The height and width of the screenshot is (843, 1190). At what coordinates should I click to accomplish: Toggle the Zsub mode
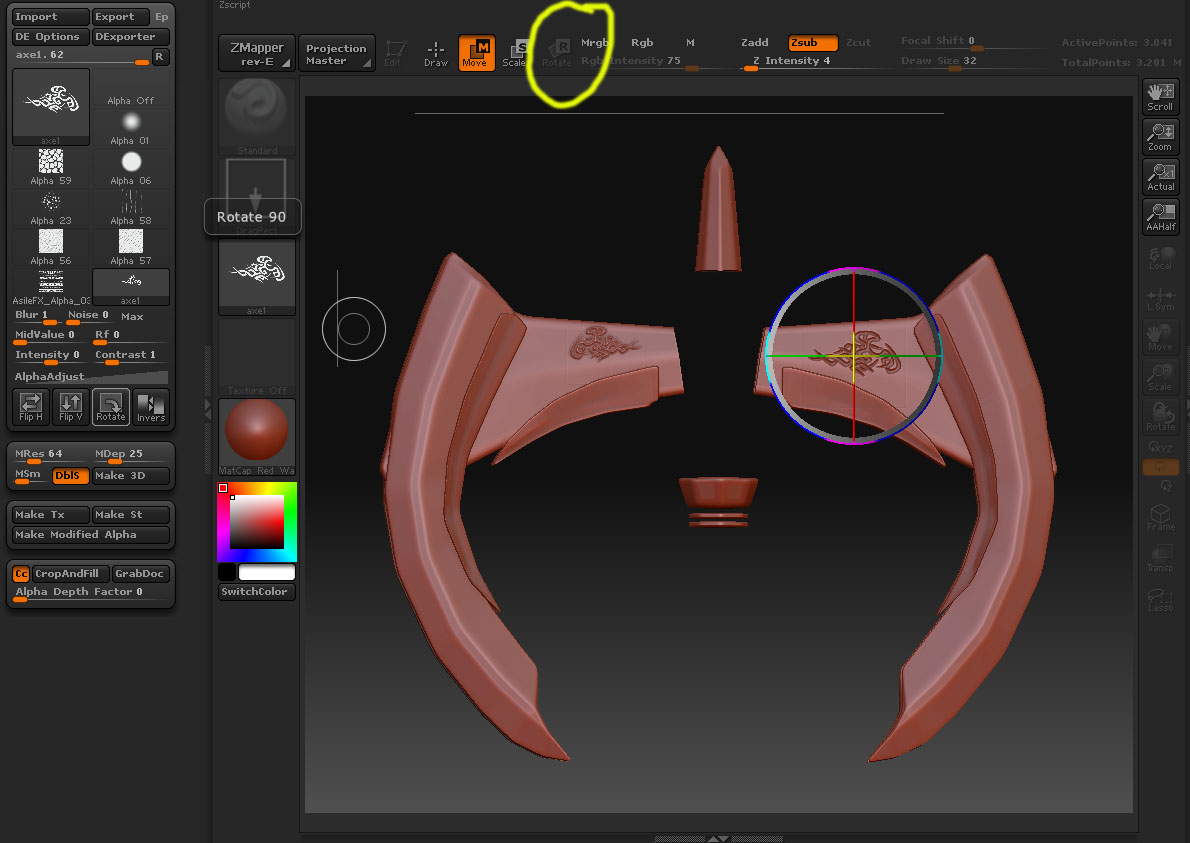click(812, 42)
